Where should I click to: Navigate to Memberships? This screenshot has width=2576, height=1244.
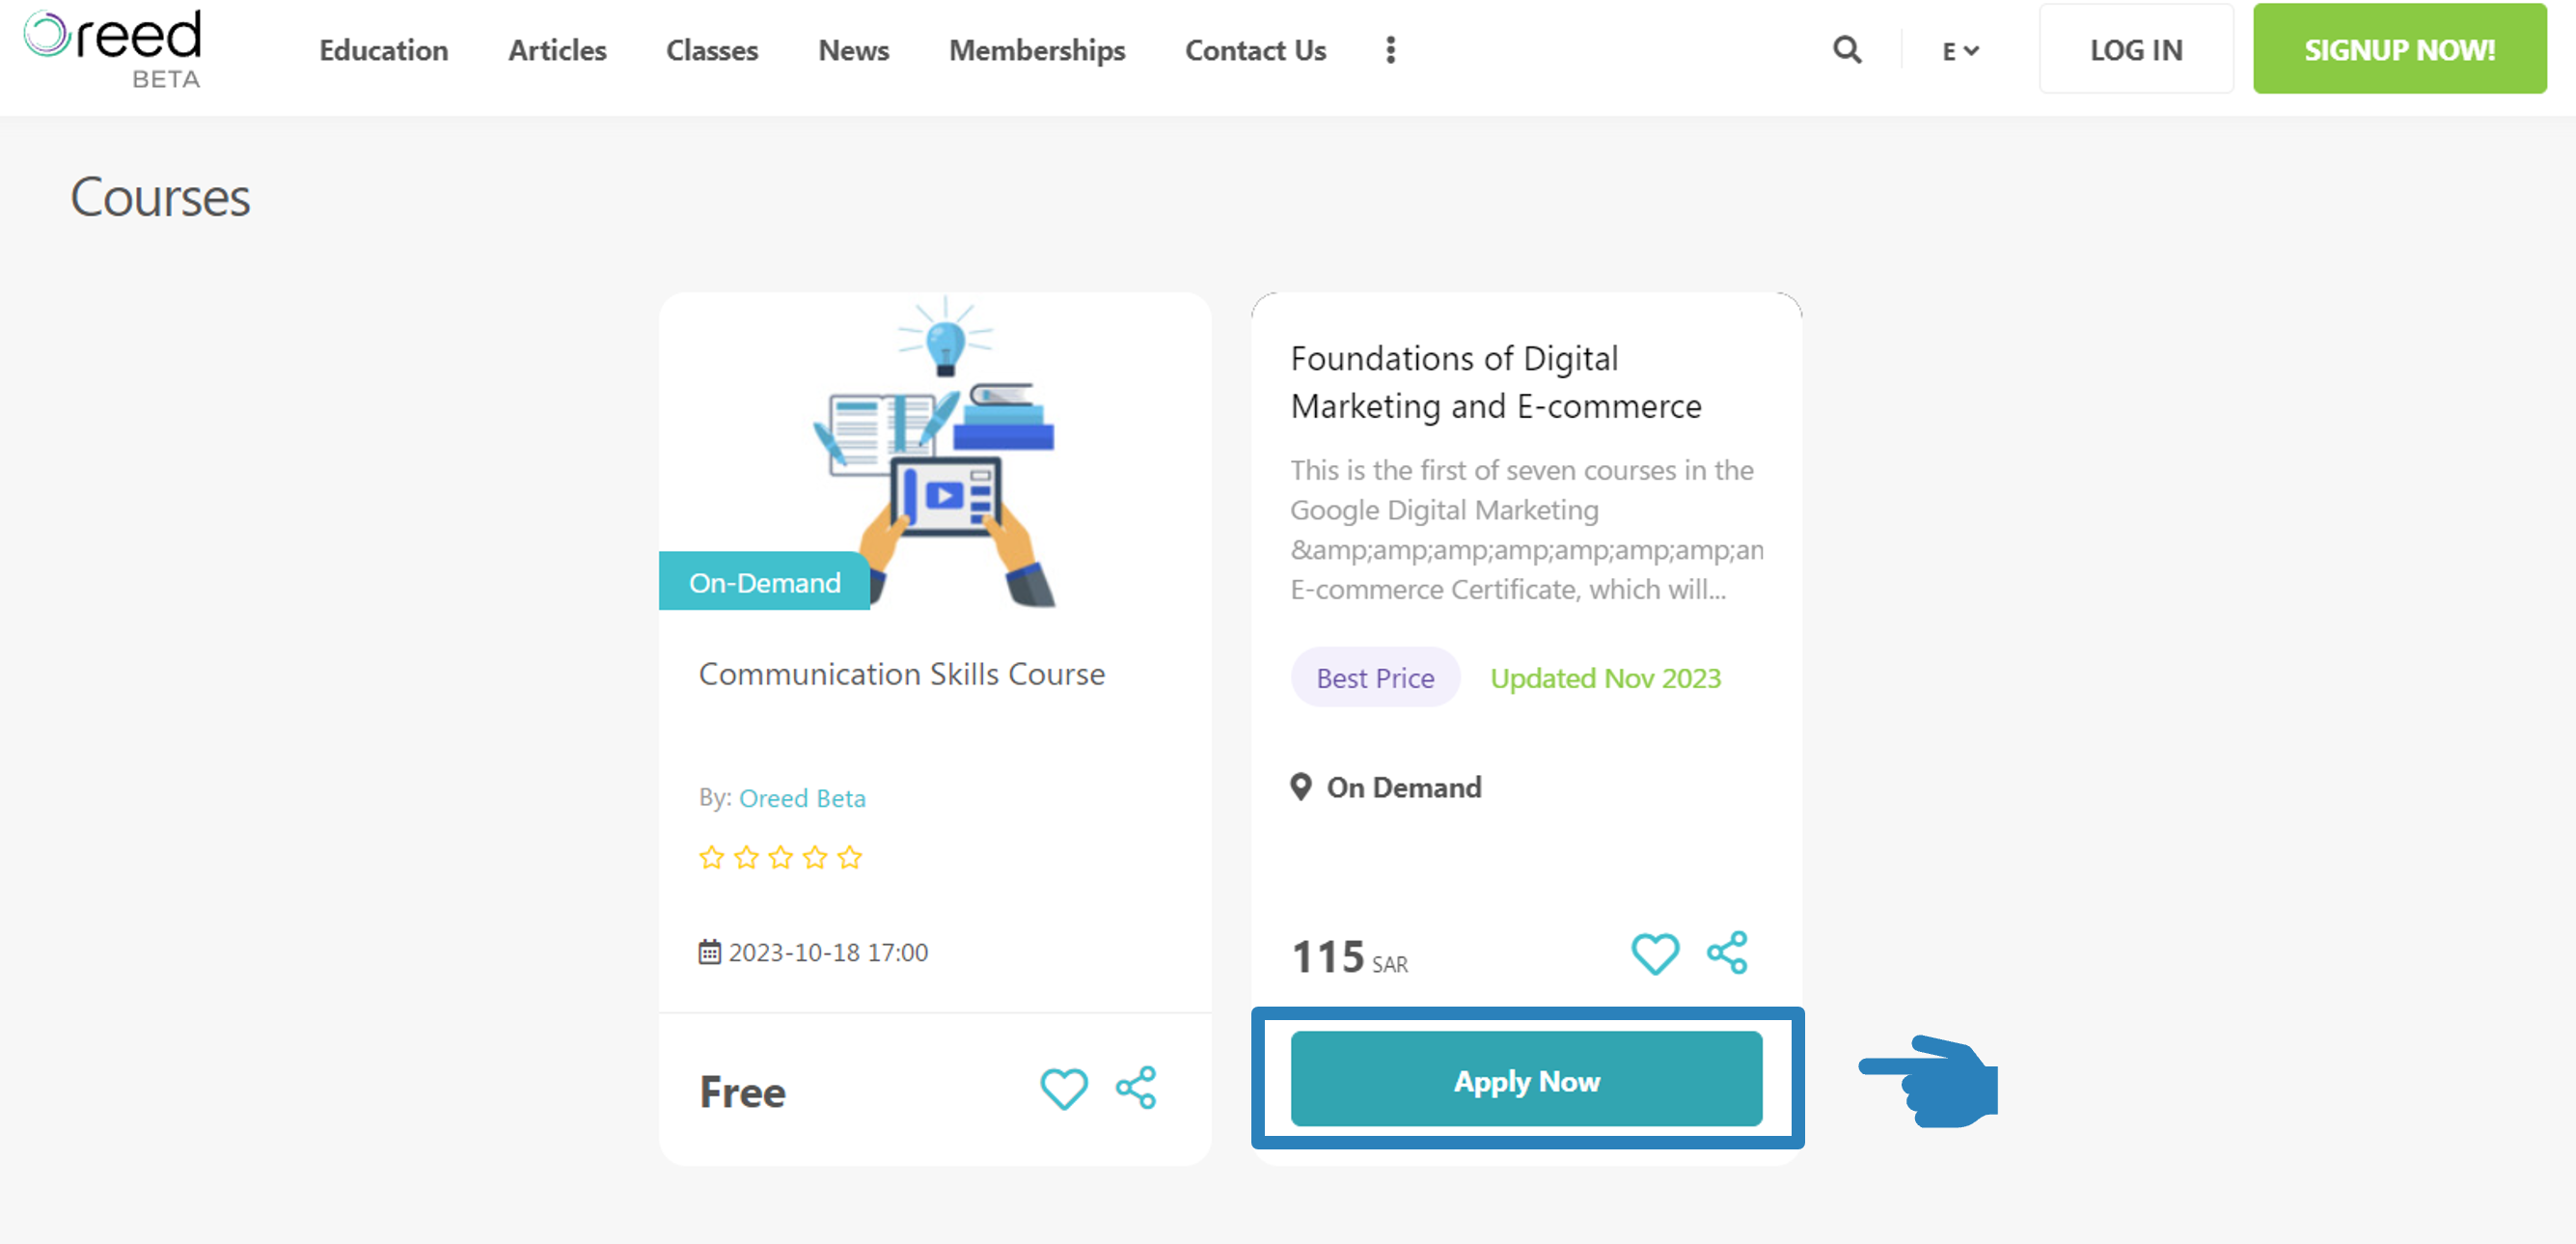[x=1037, y=50]
